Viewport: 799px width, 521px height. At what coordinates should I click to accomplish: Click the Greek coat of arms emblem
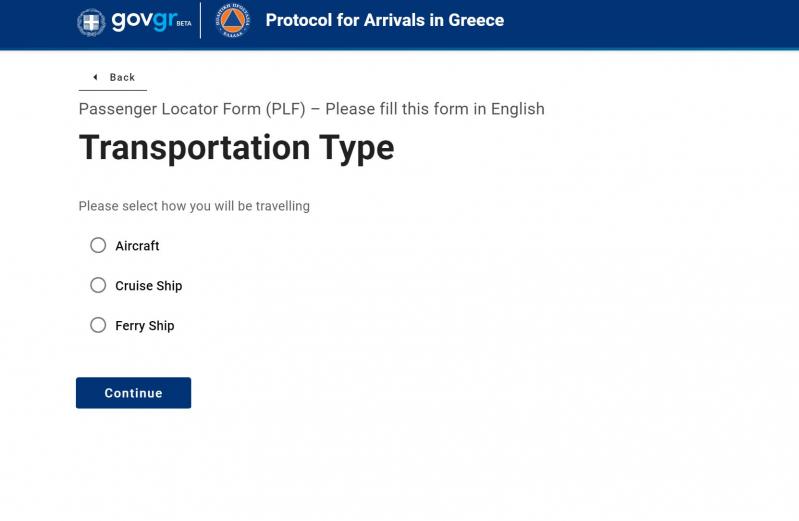coord(91,22)
